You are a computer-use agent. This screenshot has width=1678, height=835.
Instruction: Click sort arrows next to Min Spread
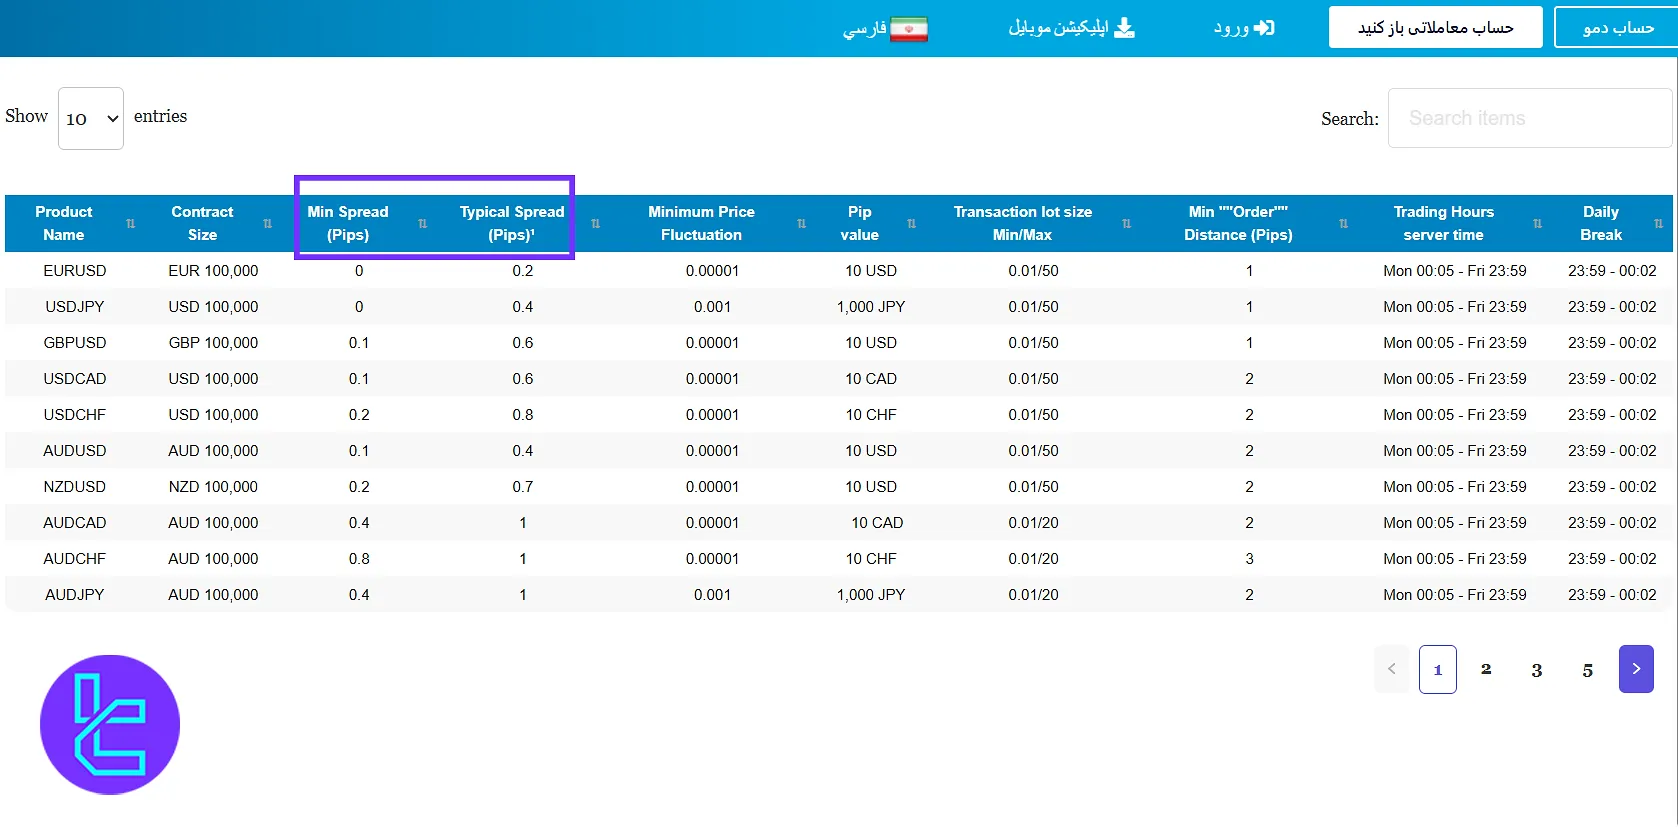tap(422, 224)
